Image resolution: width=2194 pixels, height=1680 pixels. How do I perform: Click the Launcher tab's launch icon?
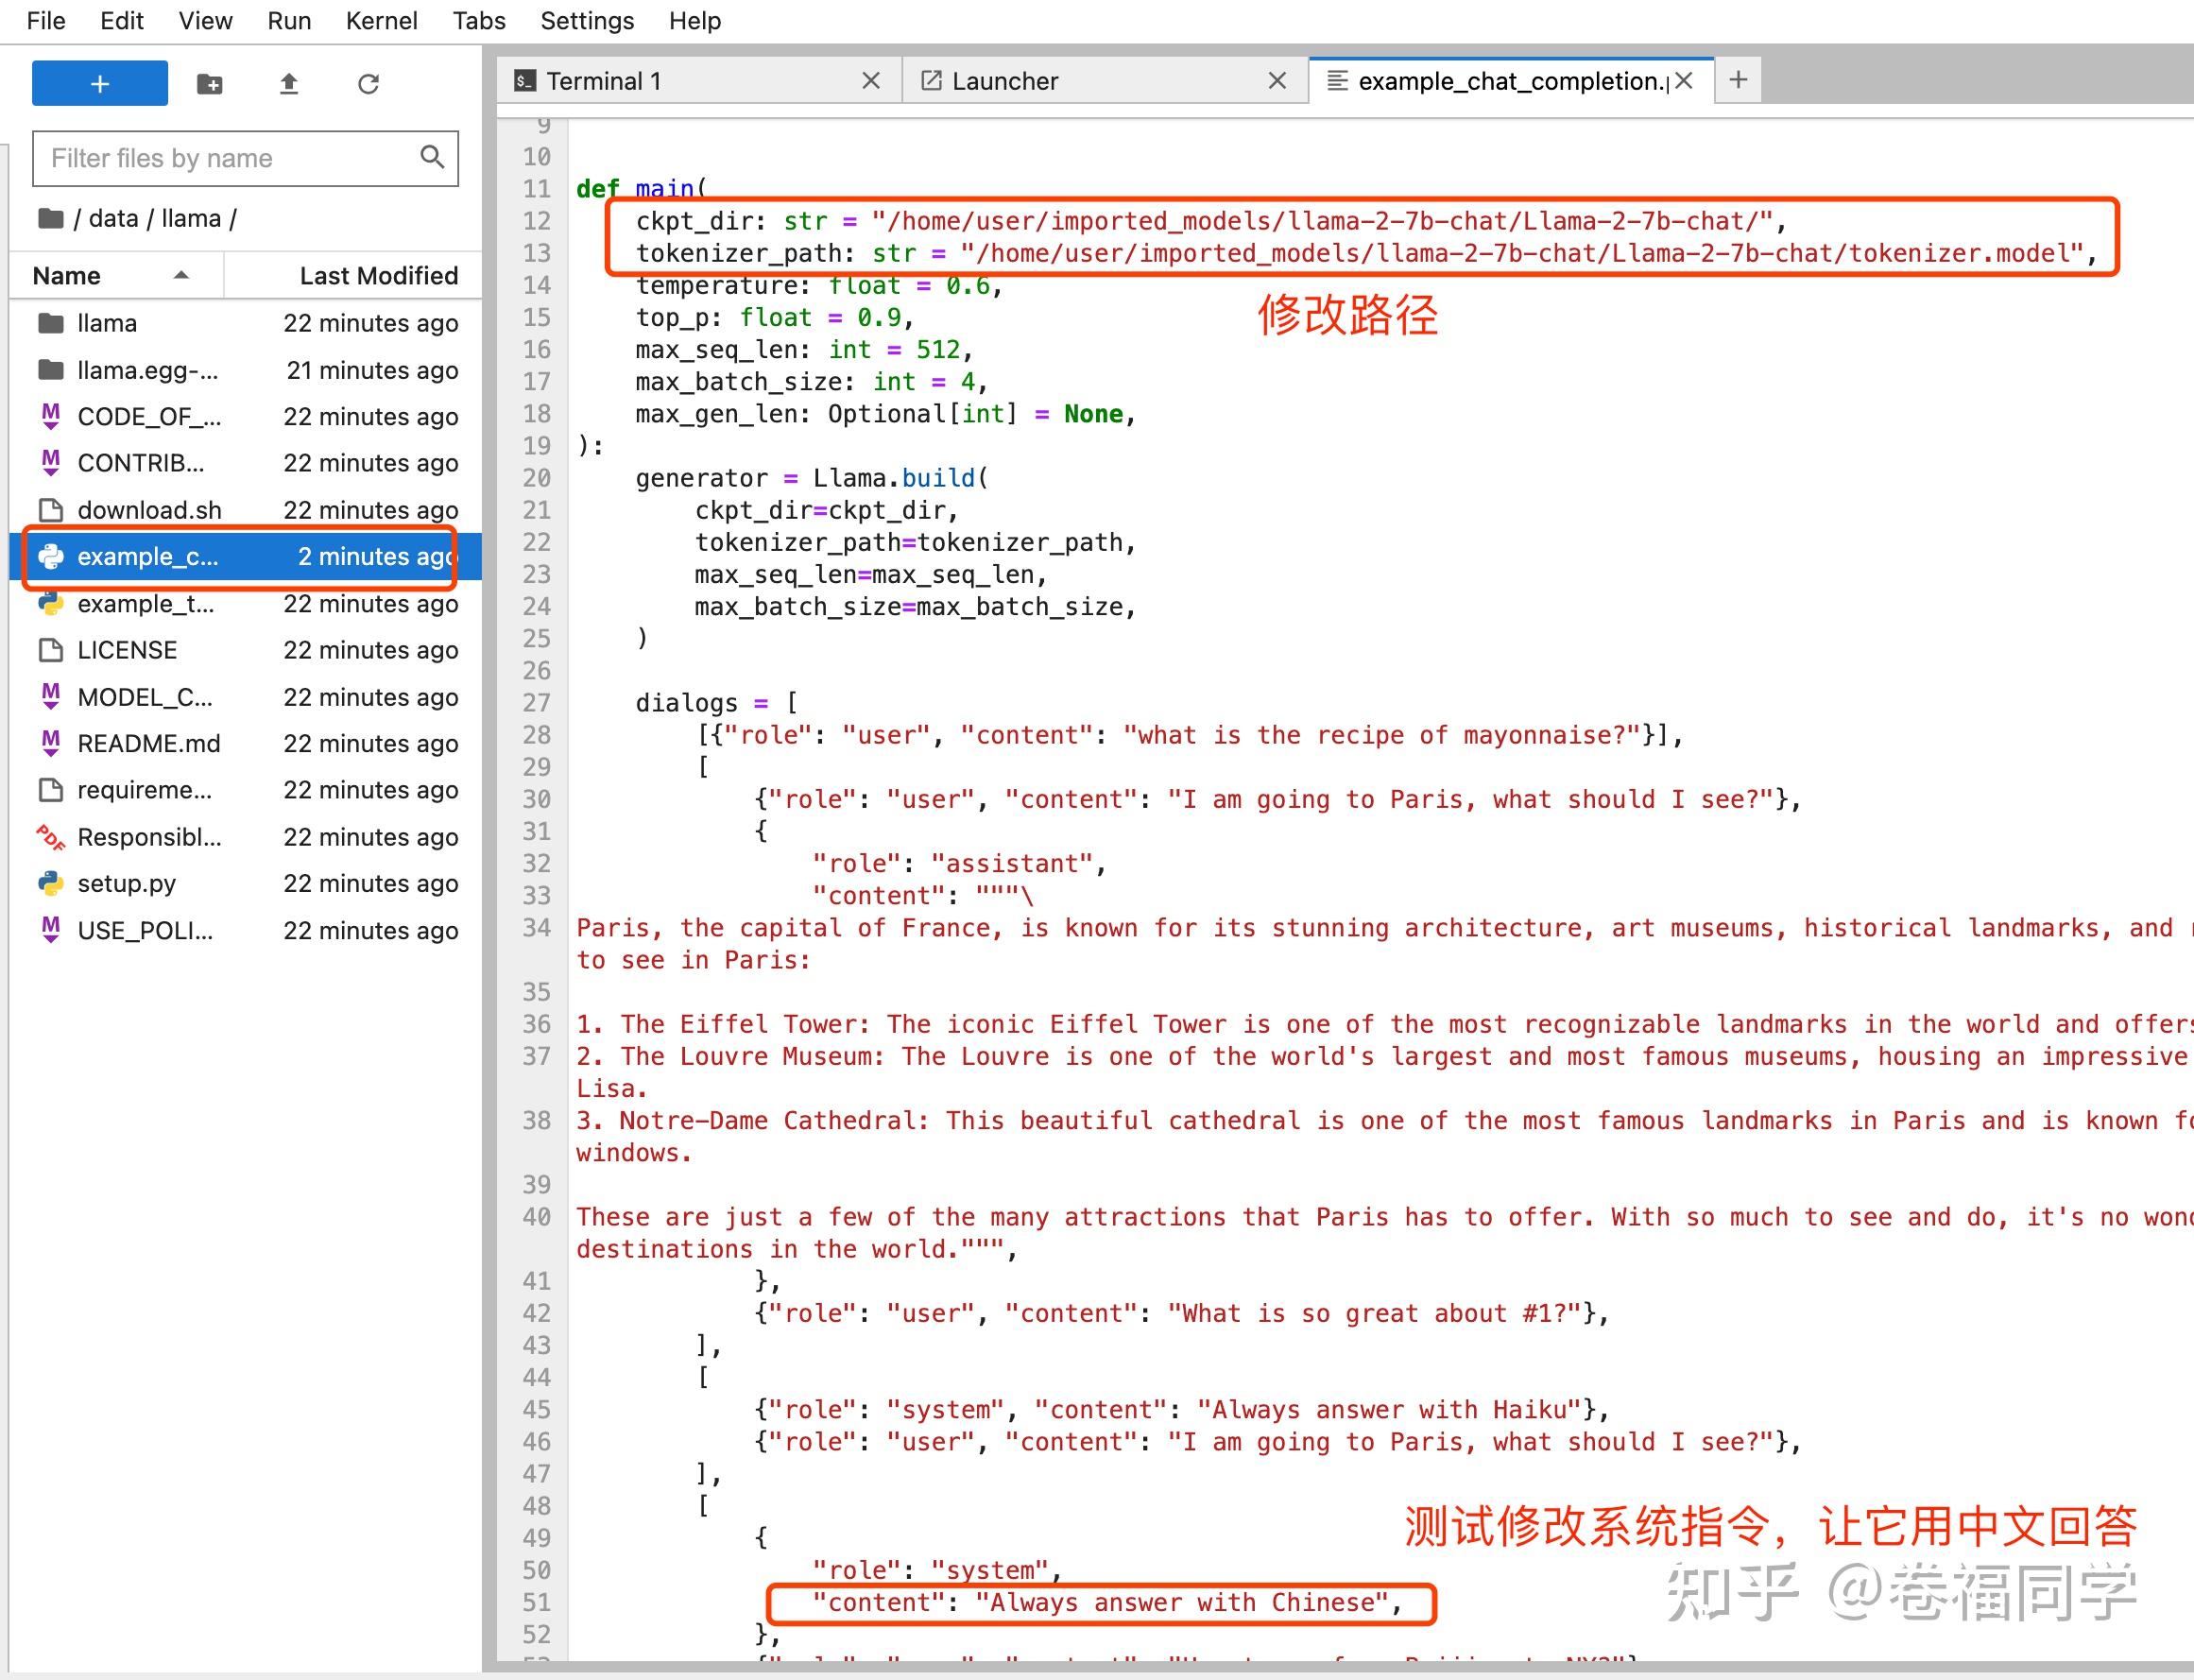pyautogui.click(x=931, y=81)
